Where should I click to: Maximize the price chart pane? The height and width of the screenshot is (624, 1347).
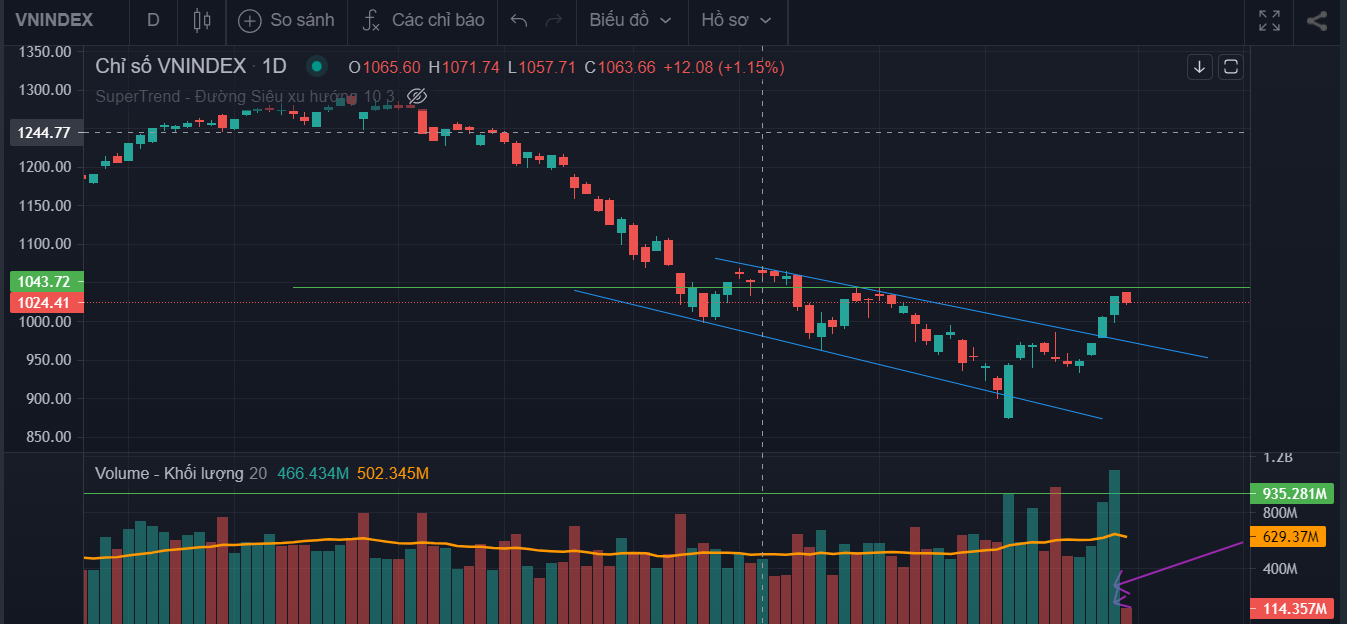coord(1231,67)
